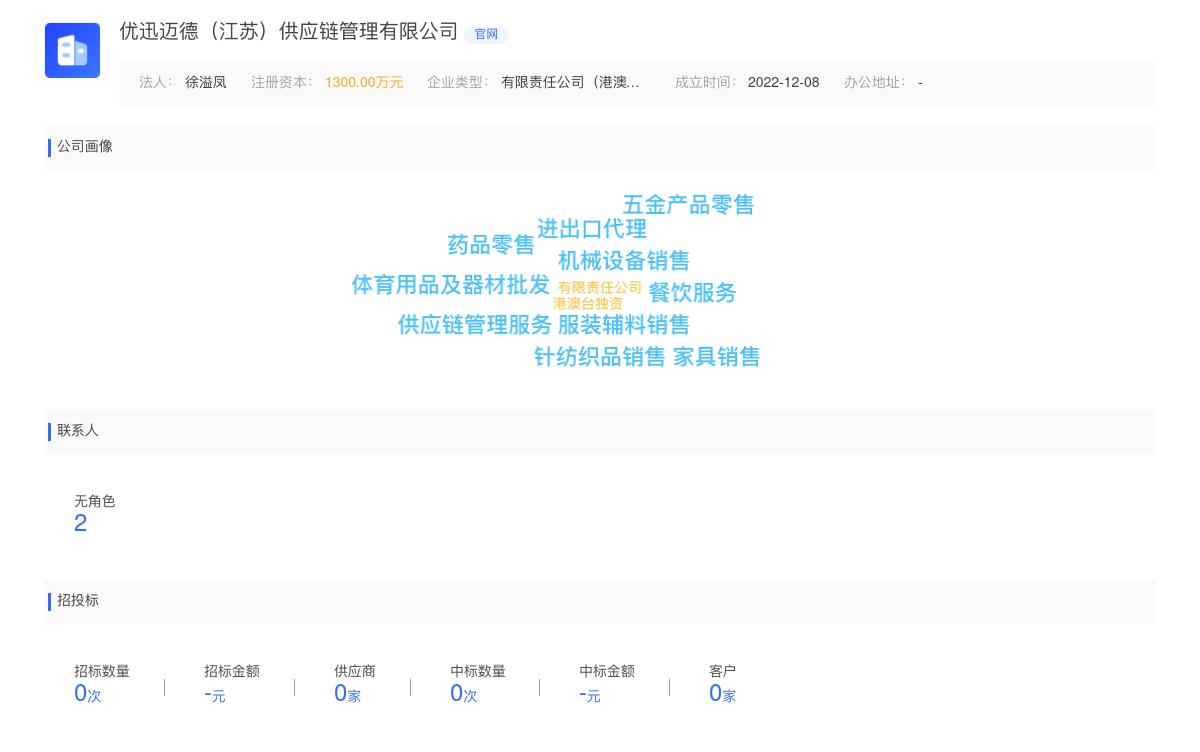Click orange tag 港澳台独资
Image resolution: width=1200 pixels, height=752 pixels.
click(588, 304)
